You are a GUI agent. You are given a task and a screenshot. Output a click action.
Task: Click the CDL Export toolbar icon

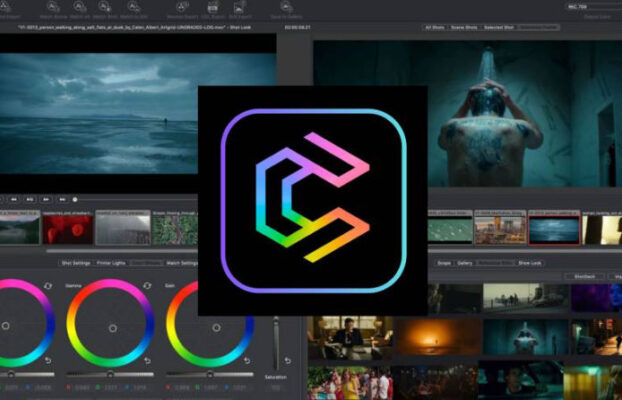[x=213, y=6]
